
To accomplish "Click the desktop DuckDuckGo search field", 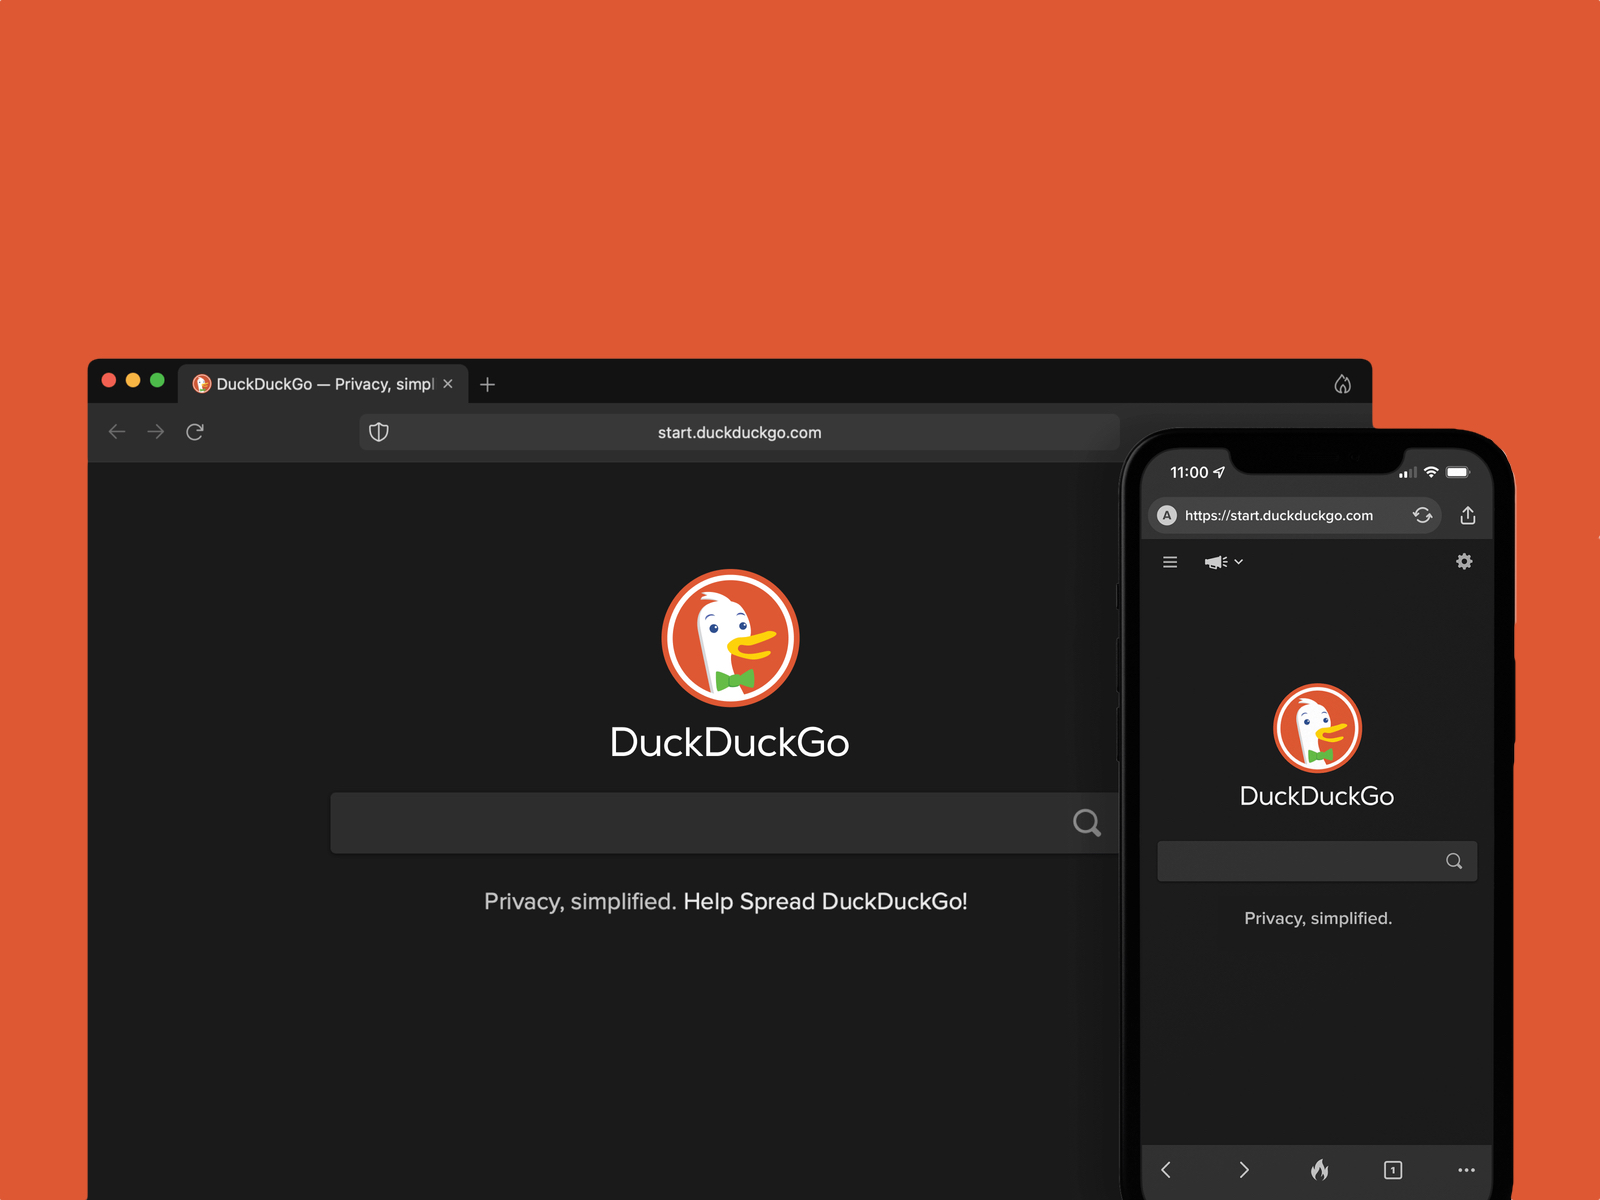I will tap(700, 823).
